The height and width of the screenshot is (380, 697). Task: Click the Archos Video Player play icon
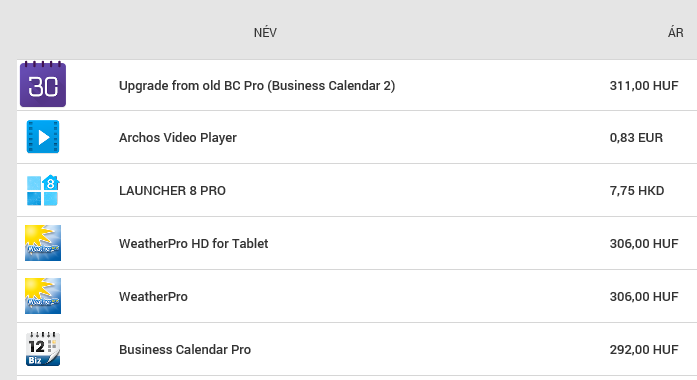43,137
